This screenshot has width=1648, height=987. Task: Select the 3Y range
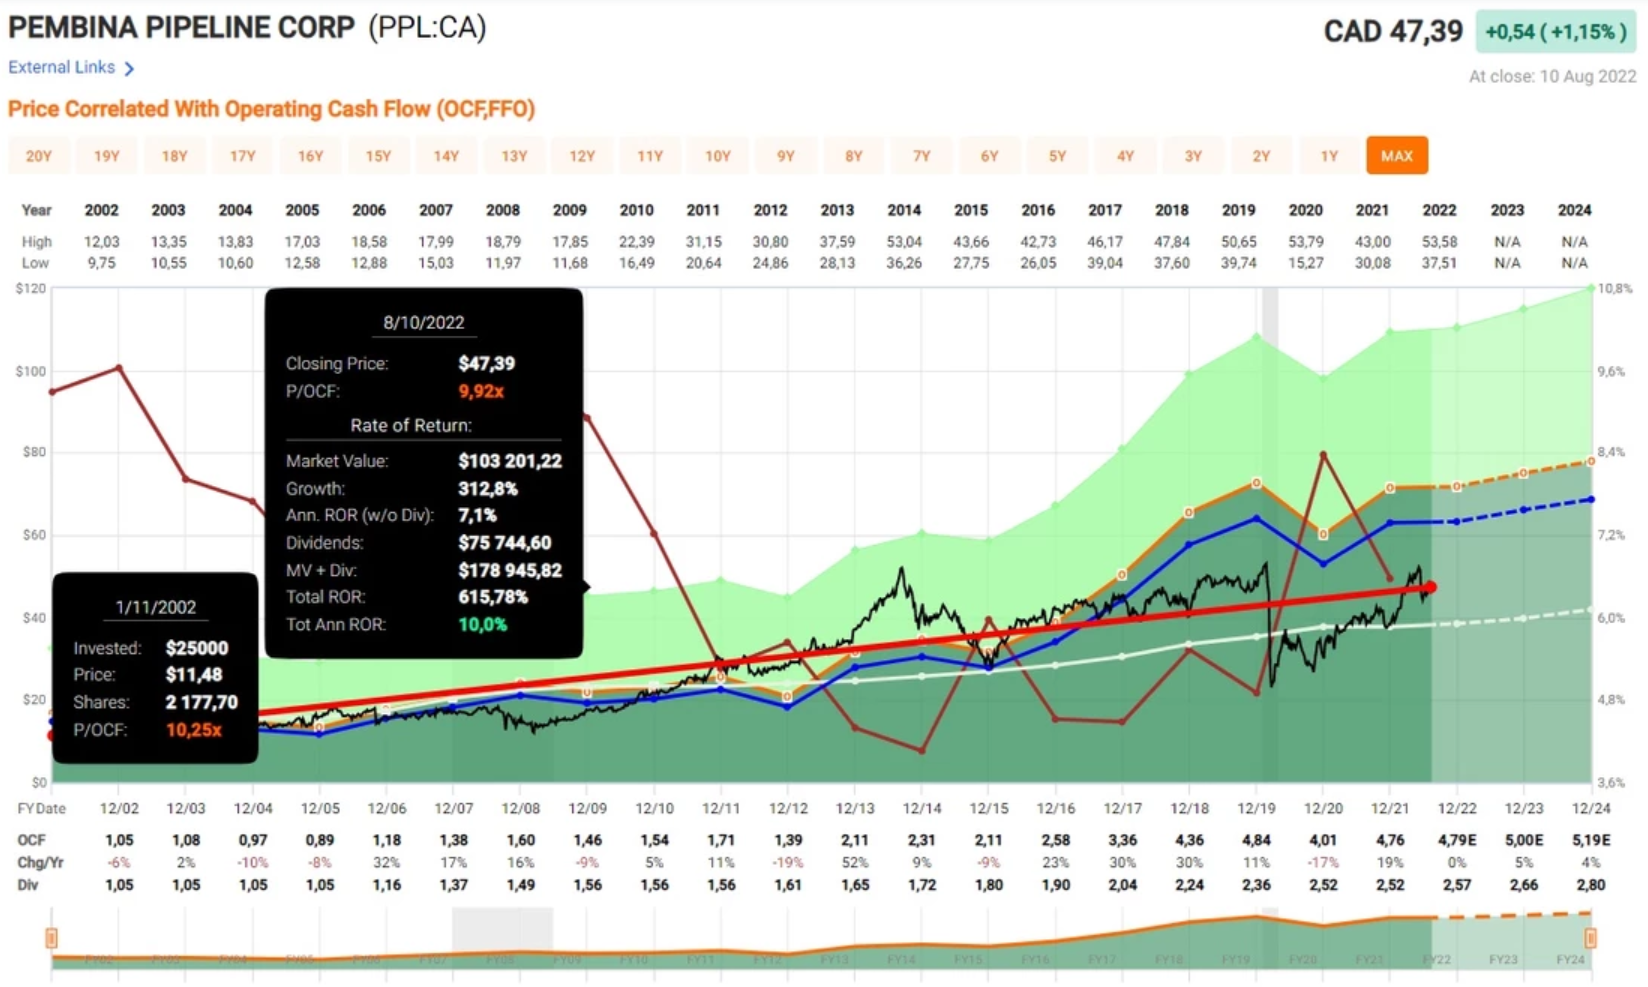[1193, 155]
